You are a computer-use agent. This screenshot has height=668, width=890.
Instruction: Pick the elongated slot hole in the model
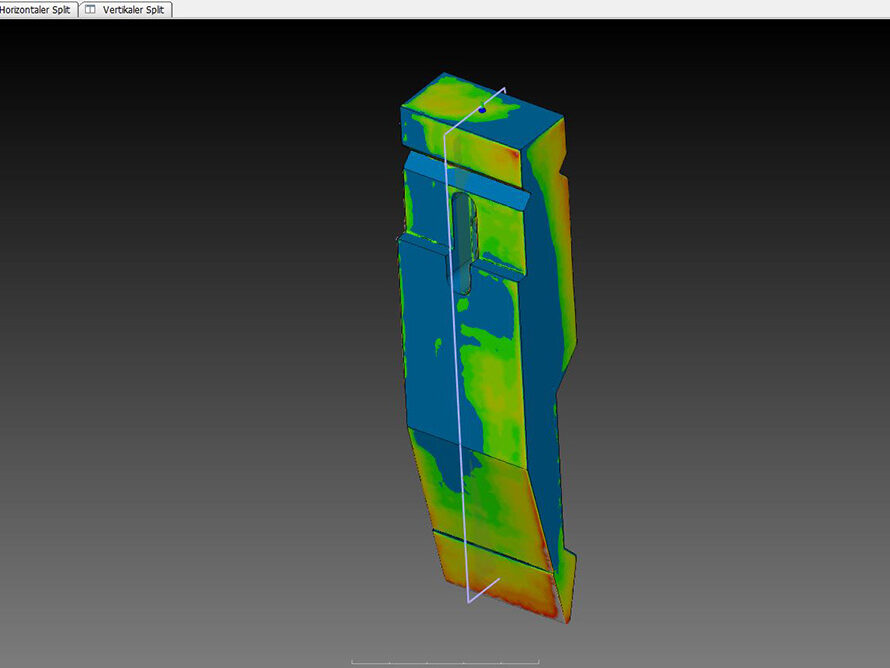point(463,240)
